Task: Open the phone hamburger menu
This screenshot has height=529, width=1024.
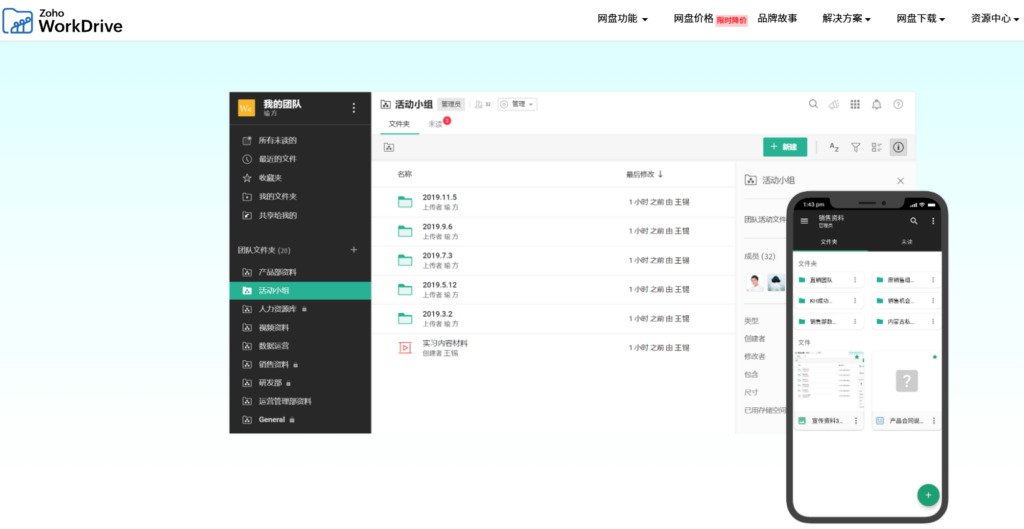Action: pyautogui.click(x=804, y=221)
